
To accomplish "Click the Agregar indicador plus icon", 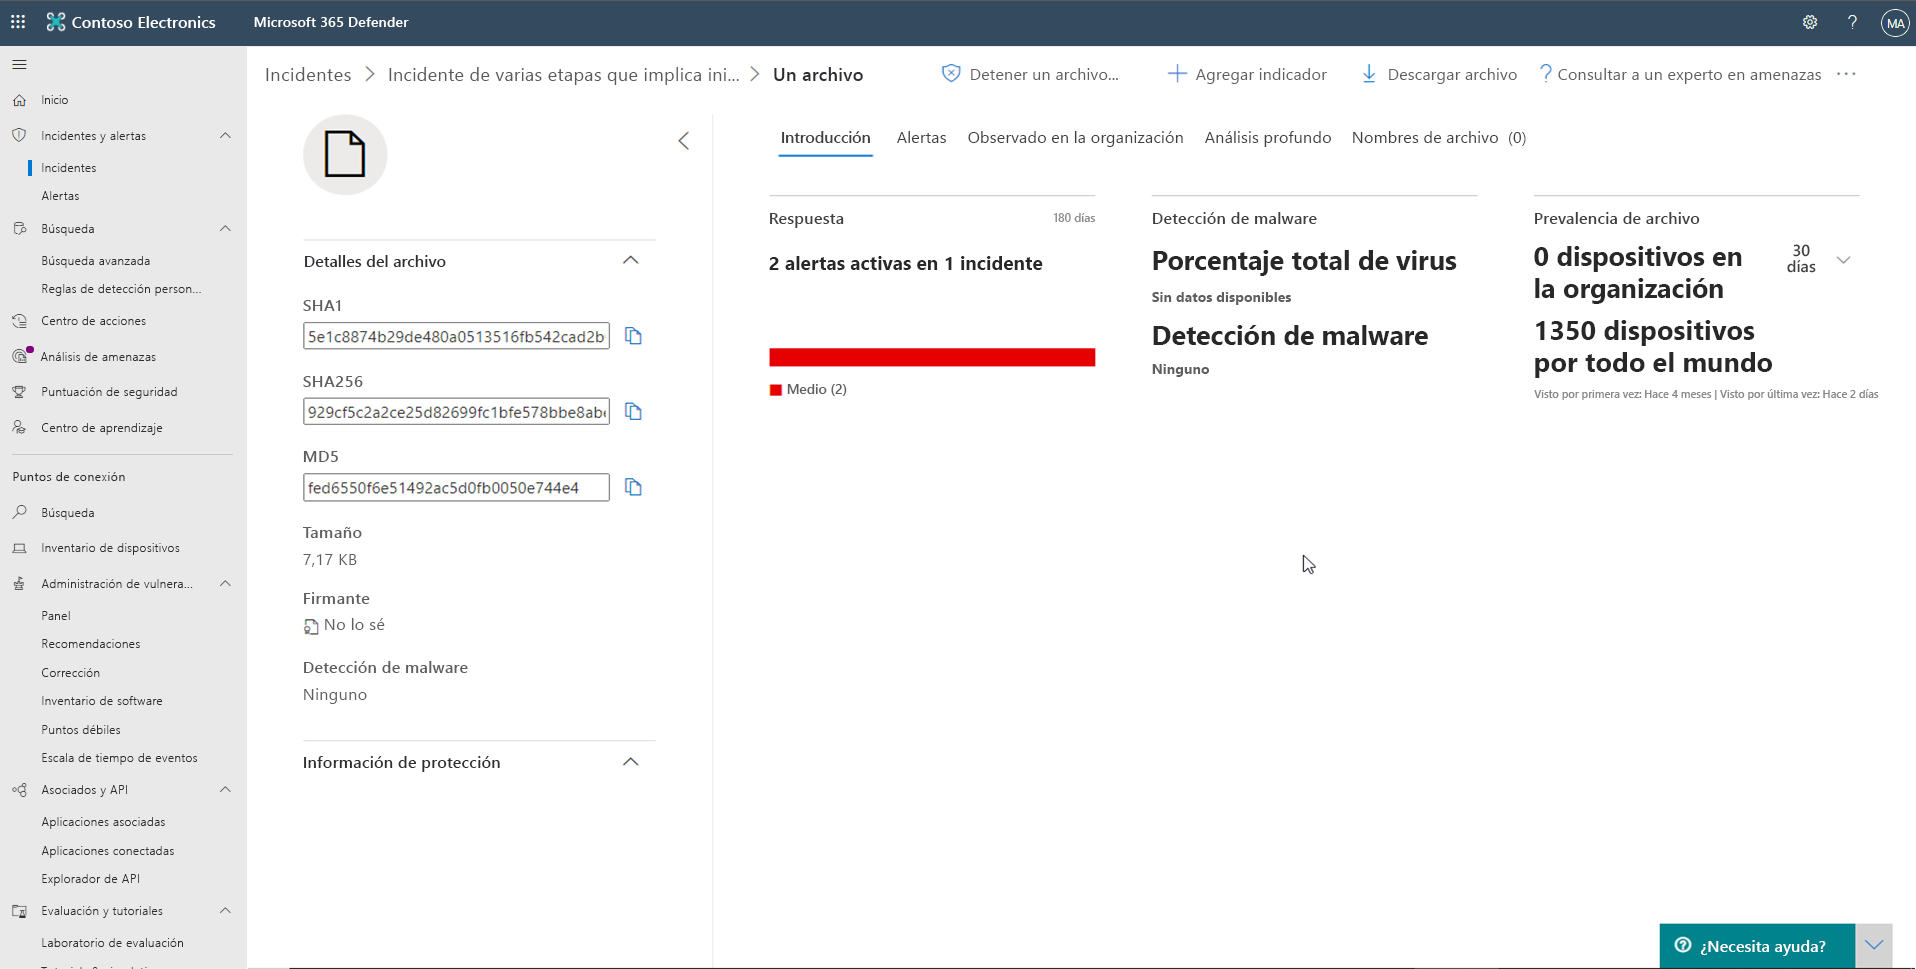I will coord(1177,73).
